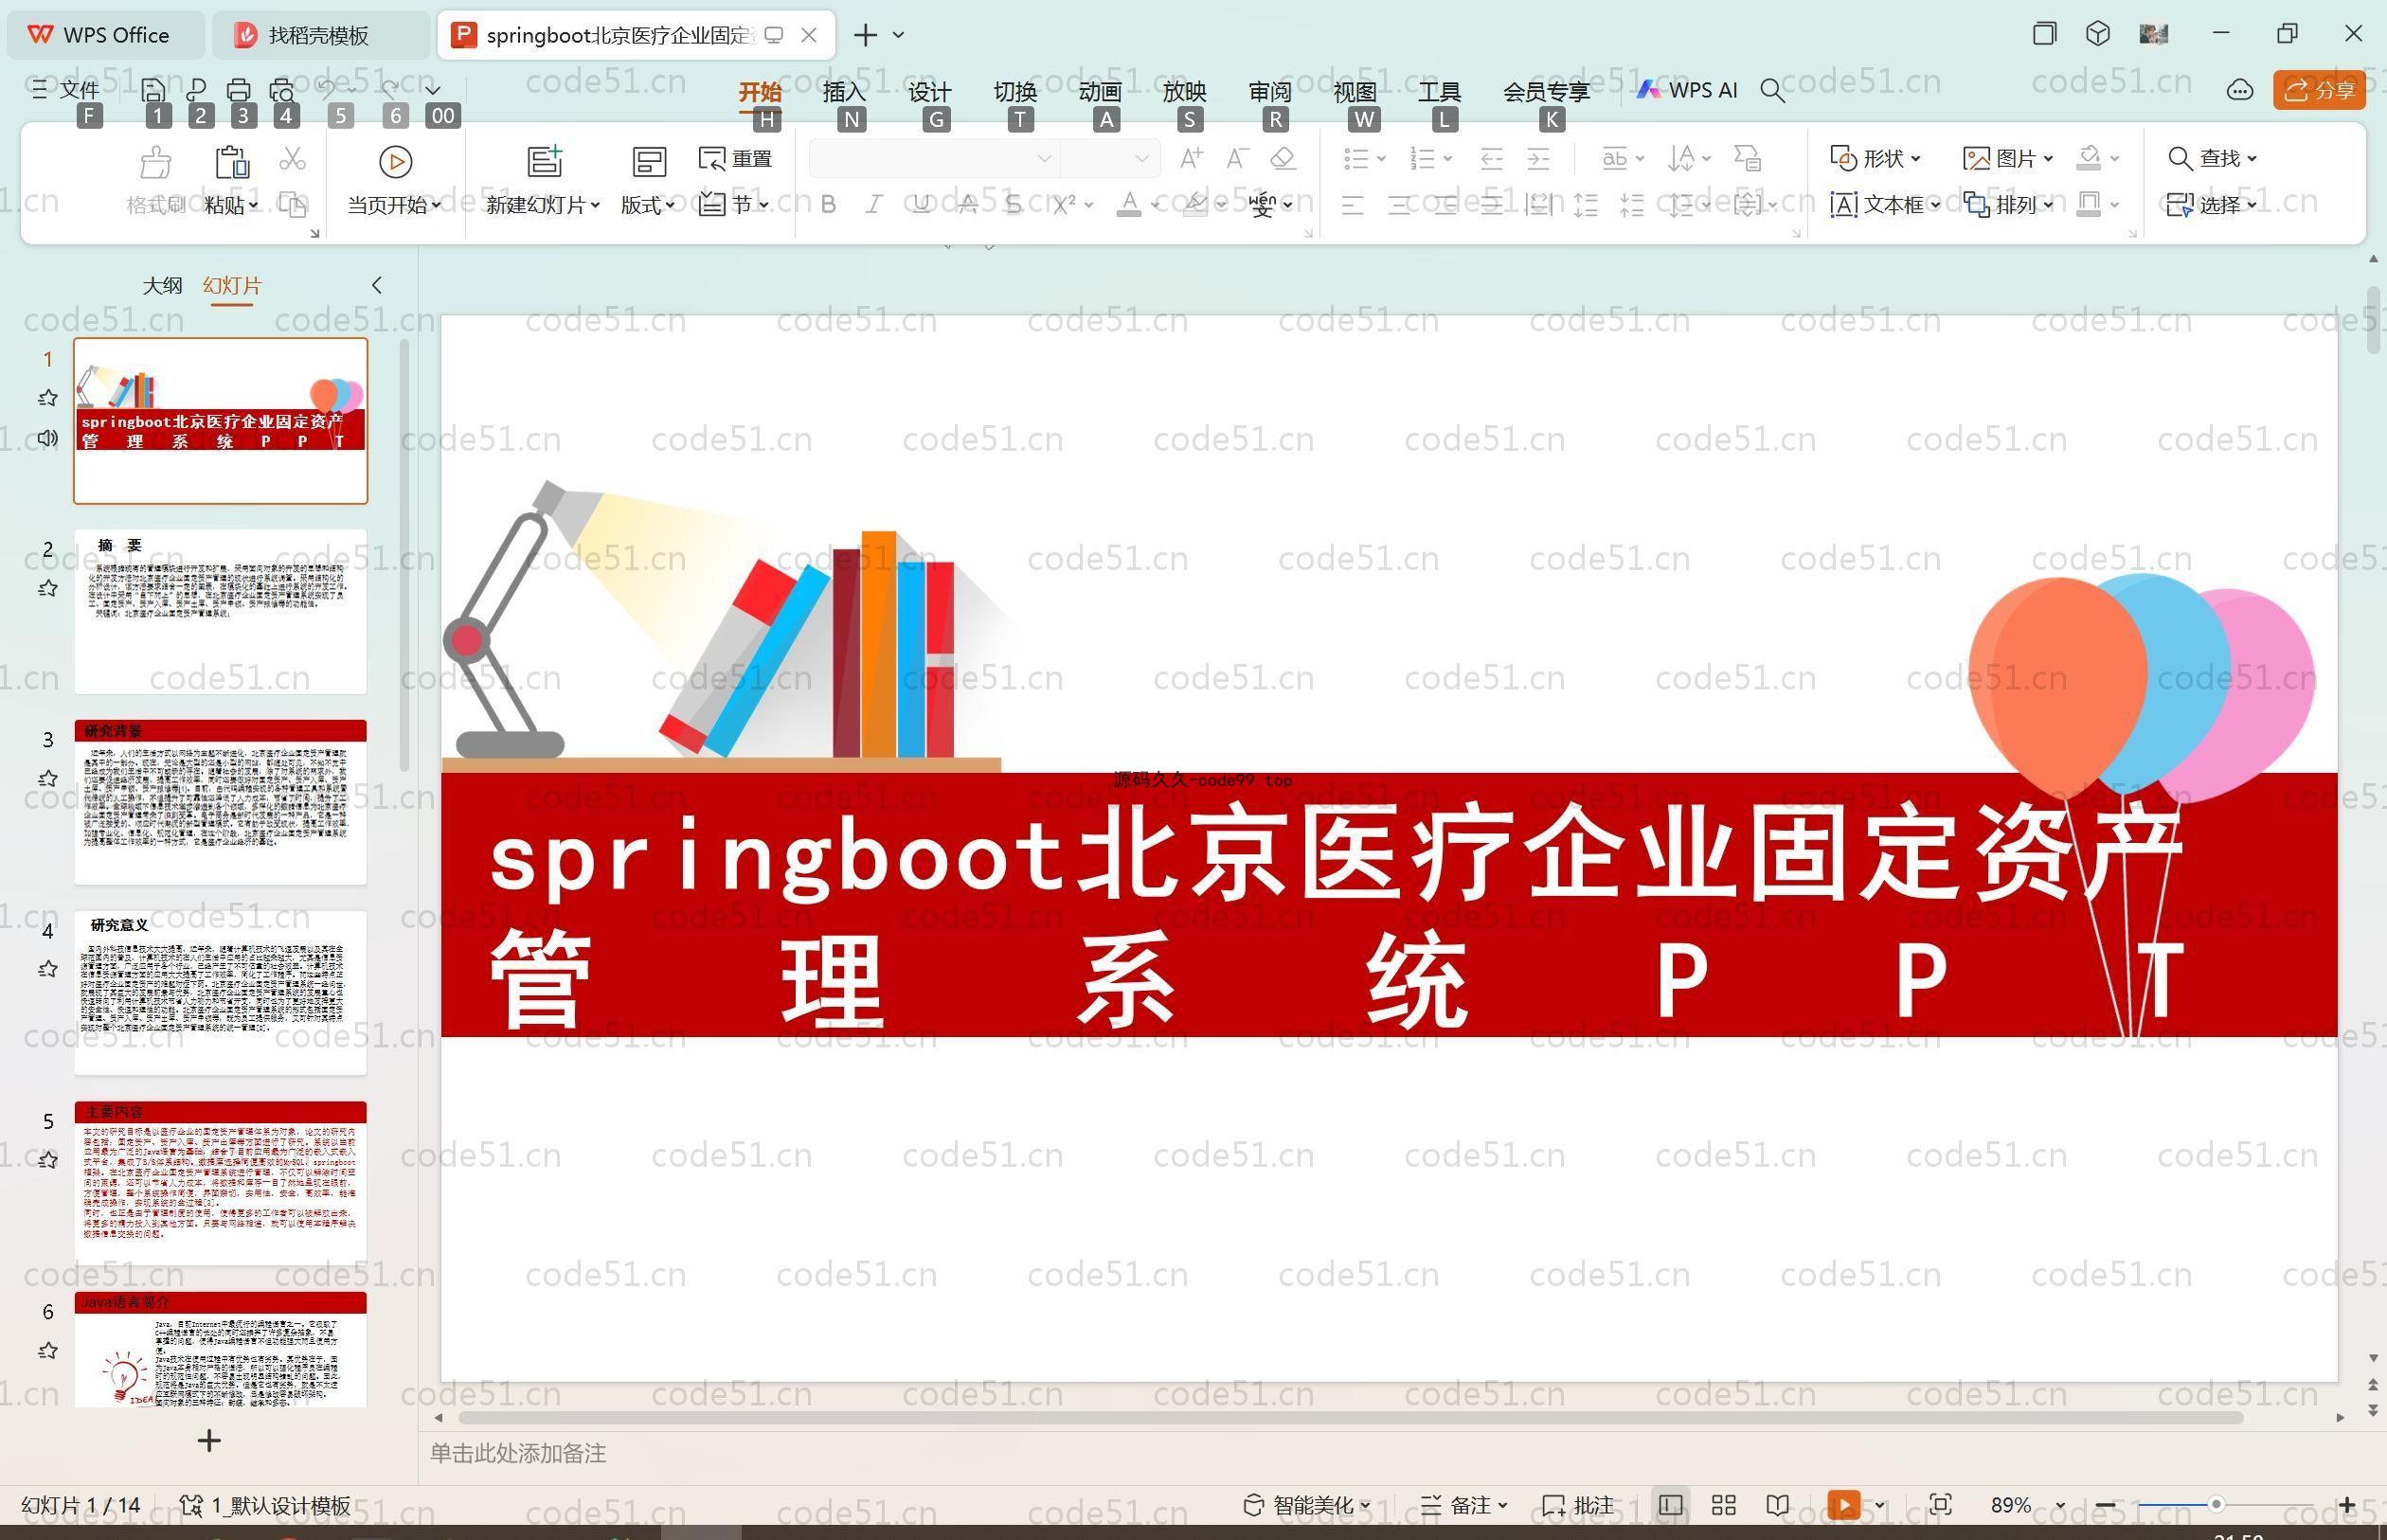Viewport: 2387px width, 1540px height.
Task: Collapse the slide thumbnail panel with the chevron
Action: tap(376, 286)
